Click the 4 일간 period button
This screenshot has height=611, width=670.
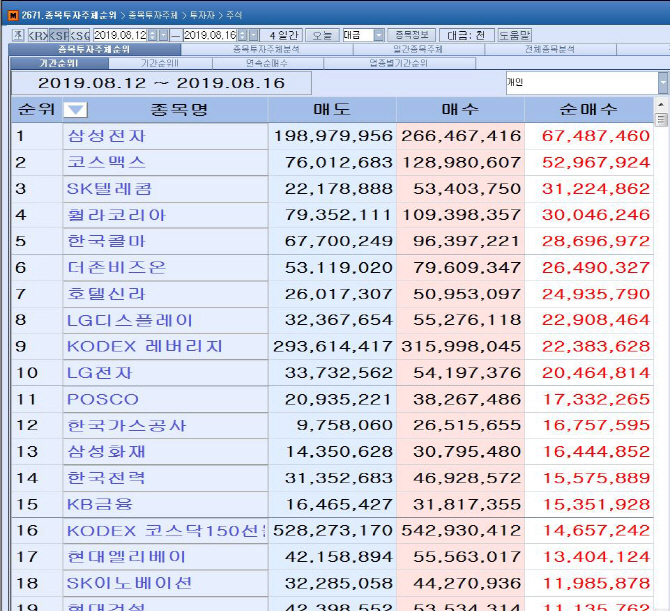pyautogui.click(x=282, y=35)
